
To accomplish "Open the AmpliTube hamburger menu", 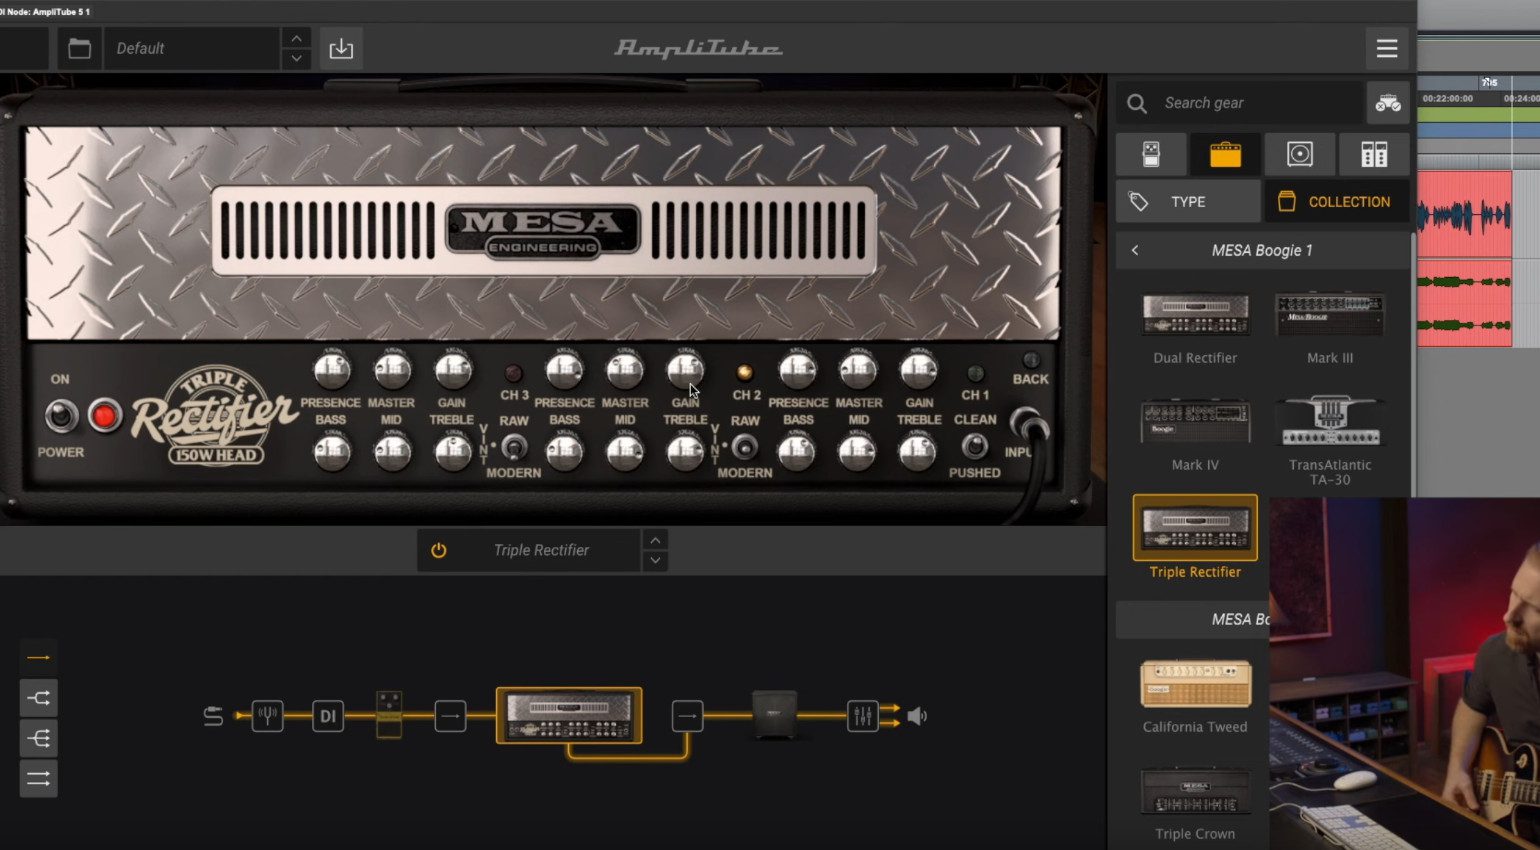I will (1386, 48).
